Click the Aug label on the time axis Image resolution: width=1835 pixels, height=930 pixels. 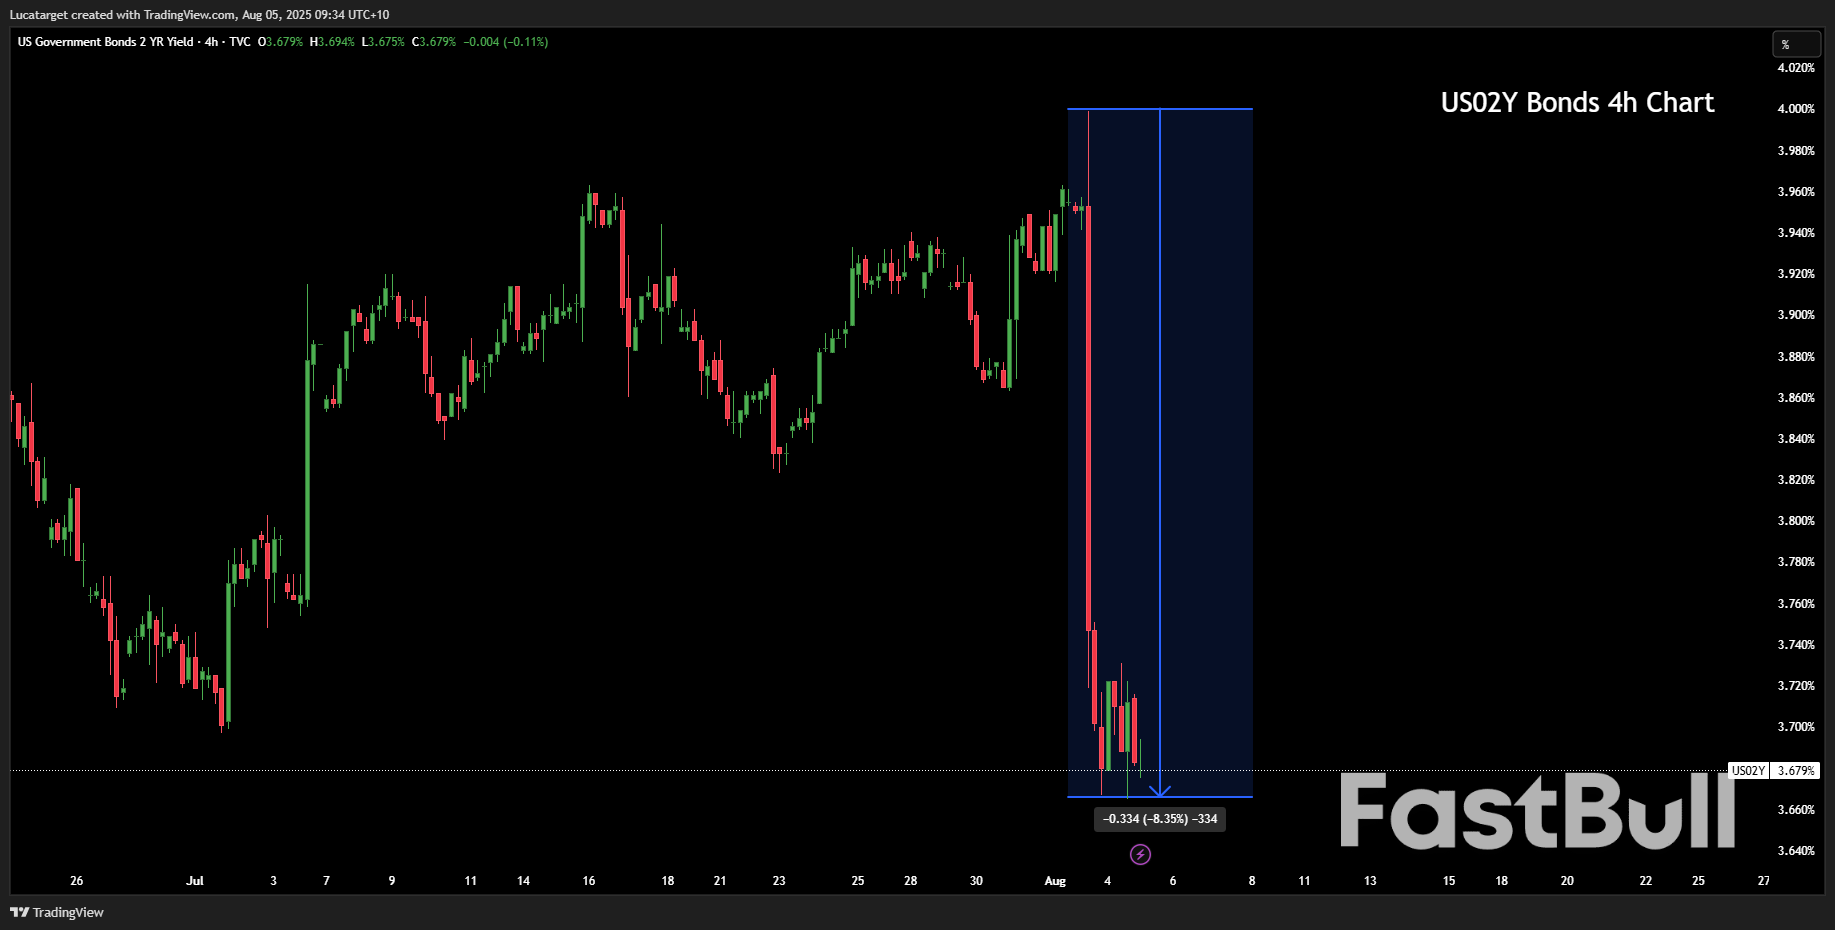click(1055, 881)
